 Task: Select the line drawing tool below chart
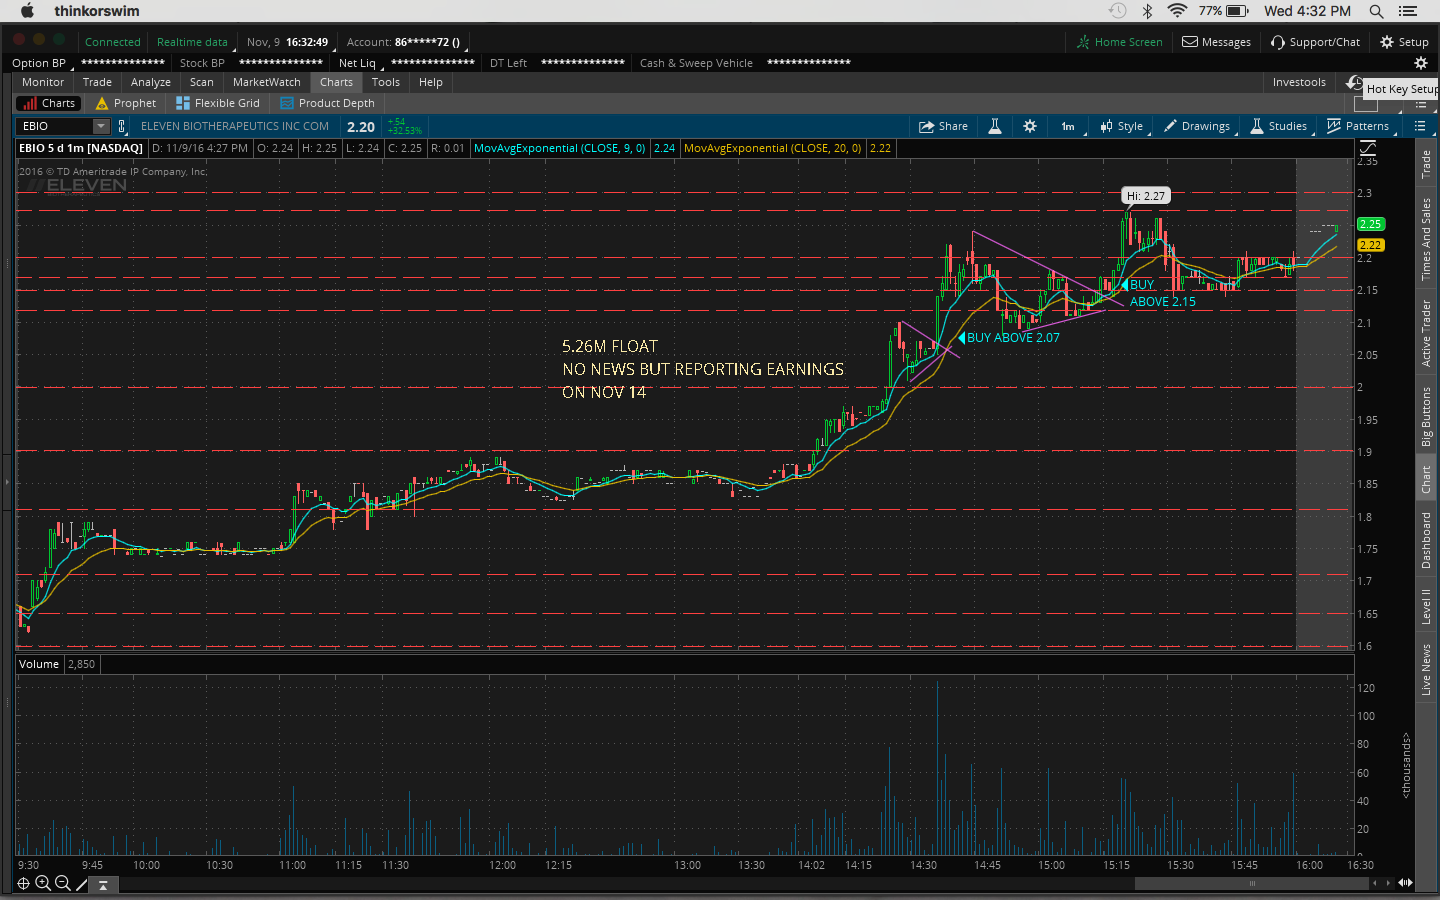click(x=82, y=884)
